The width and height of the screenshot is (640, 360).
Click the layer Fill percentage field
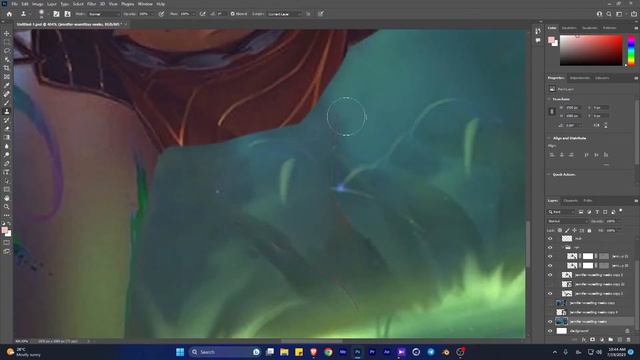click(611, 231)
